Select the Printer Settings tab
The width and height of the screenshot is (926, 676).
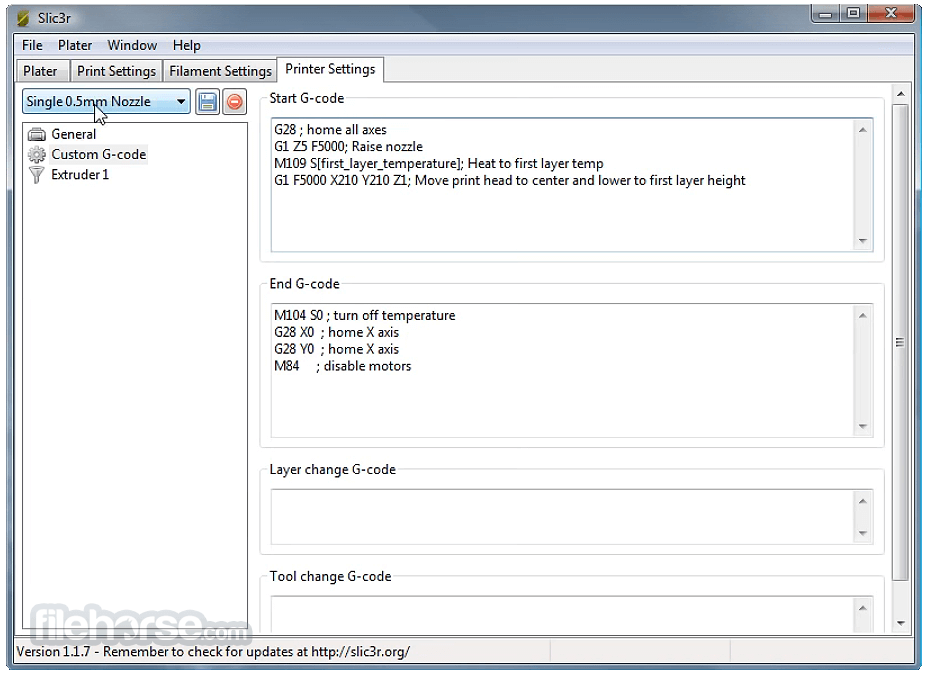click(x=330, y=70)
